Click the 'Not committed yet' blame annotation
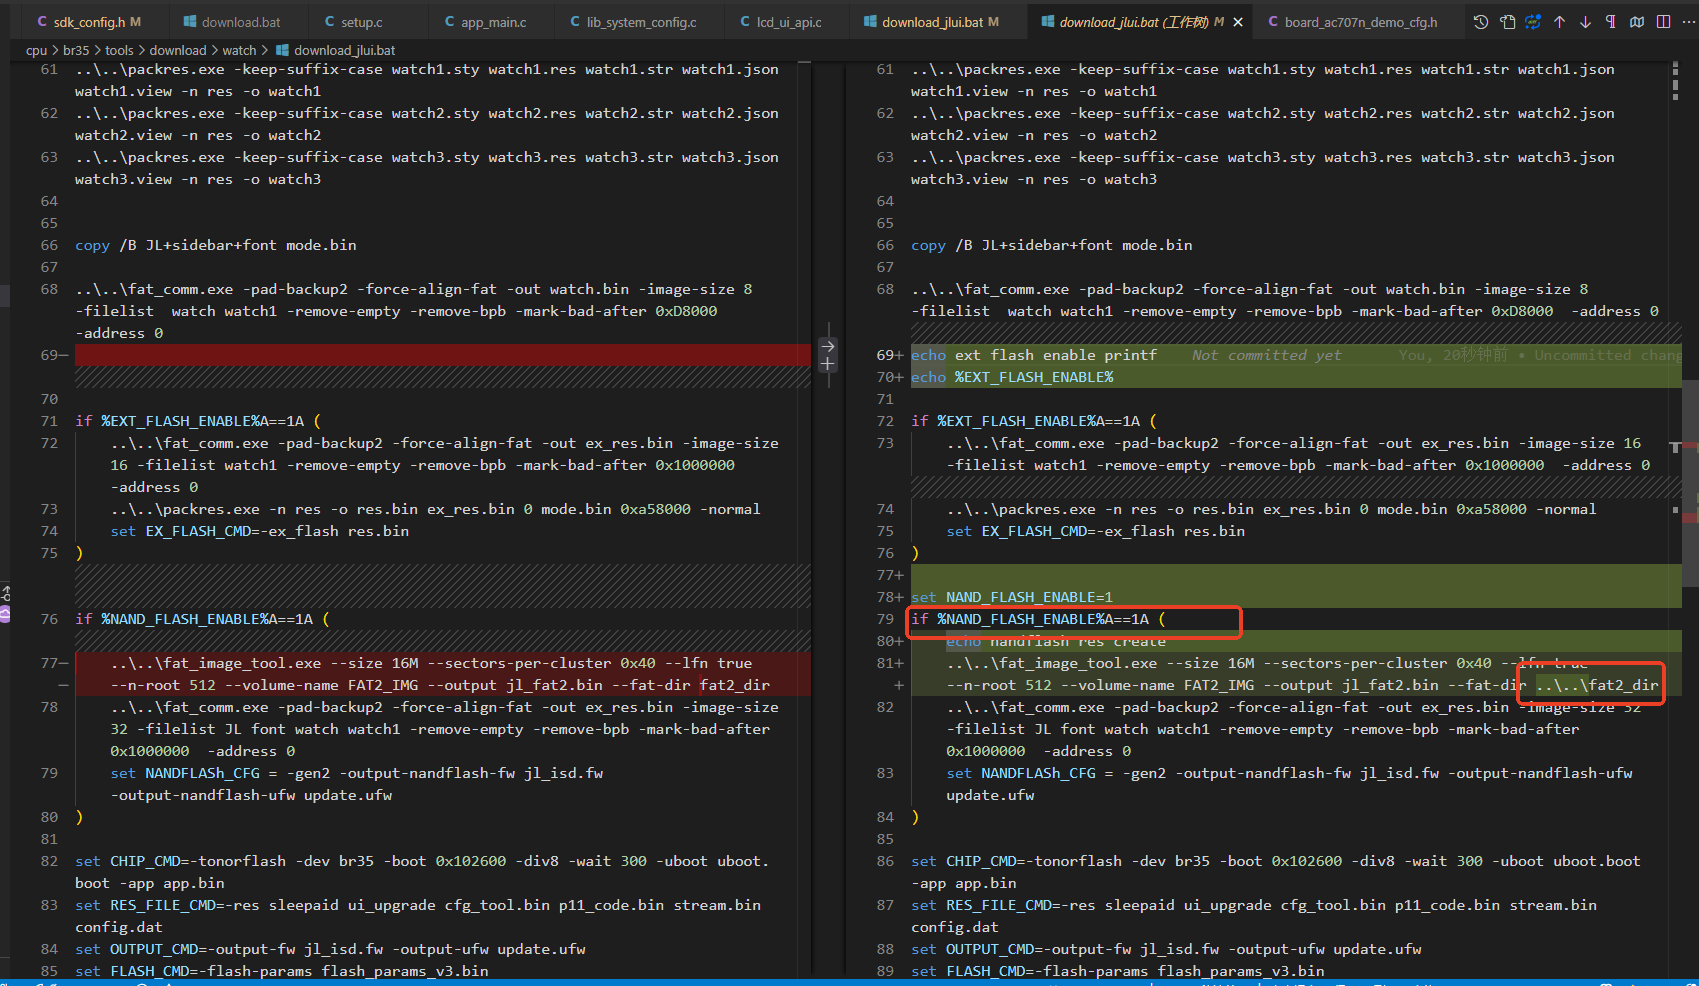Screen dimensions: 1699x986 coord(1267,355)
